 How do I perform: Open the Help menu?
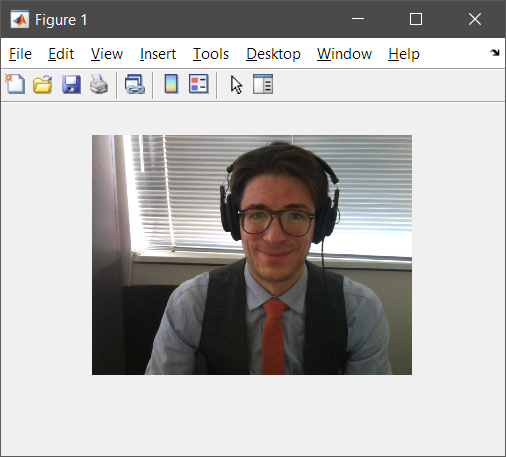click(404, 54)
